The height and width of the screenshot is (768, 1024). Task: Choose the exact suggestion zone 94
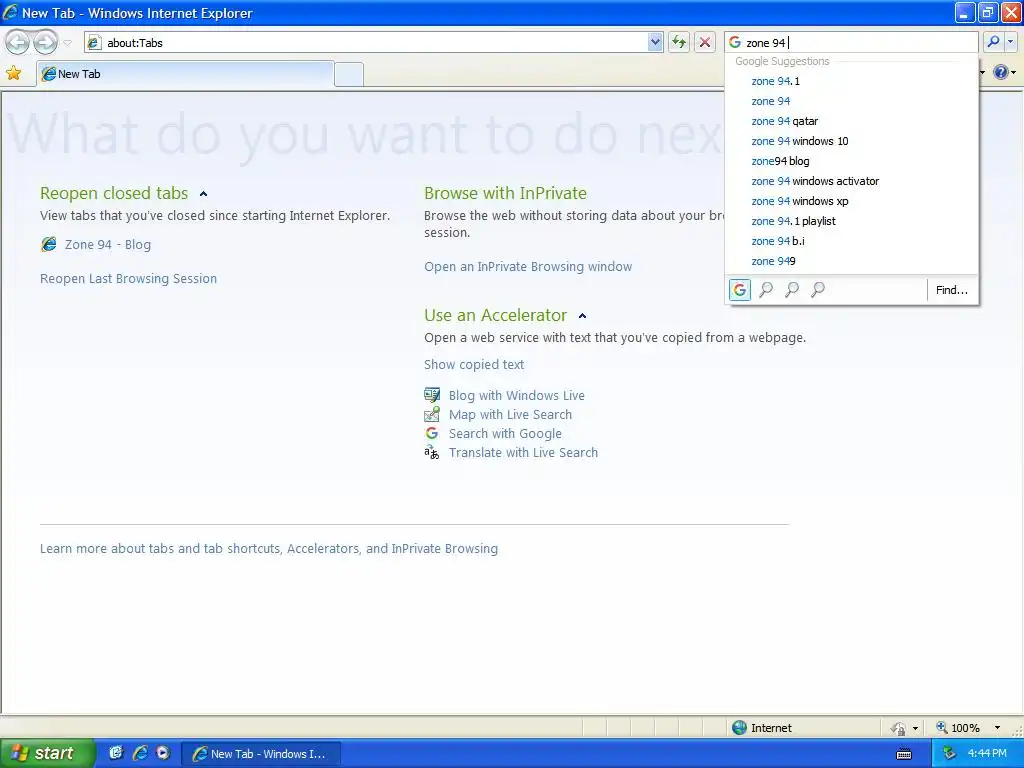(852, 101)
